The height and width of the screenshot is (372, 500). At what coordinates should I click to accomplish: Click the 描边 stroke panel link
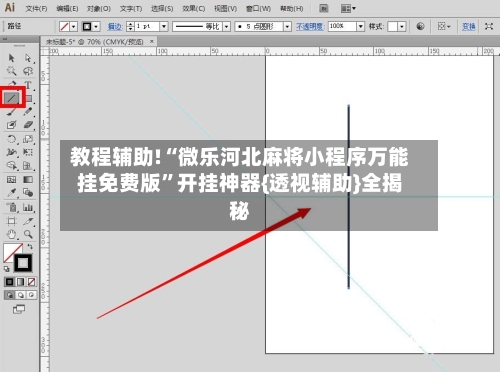(x=115, y=26)
